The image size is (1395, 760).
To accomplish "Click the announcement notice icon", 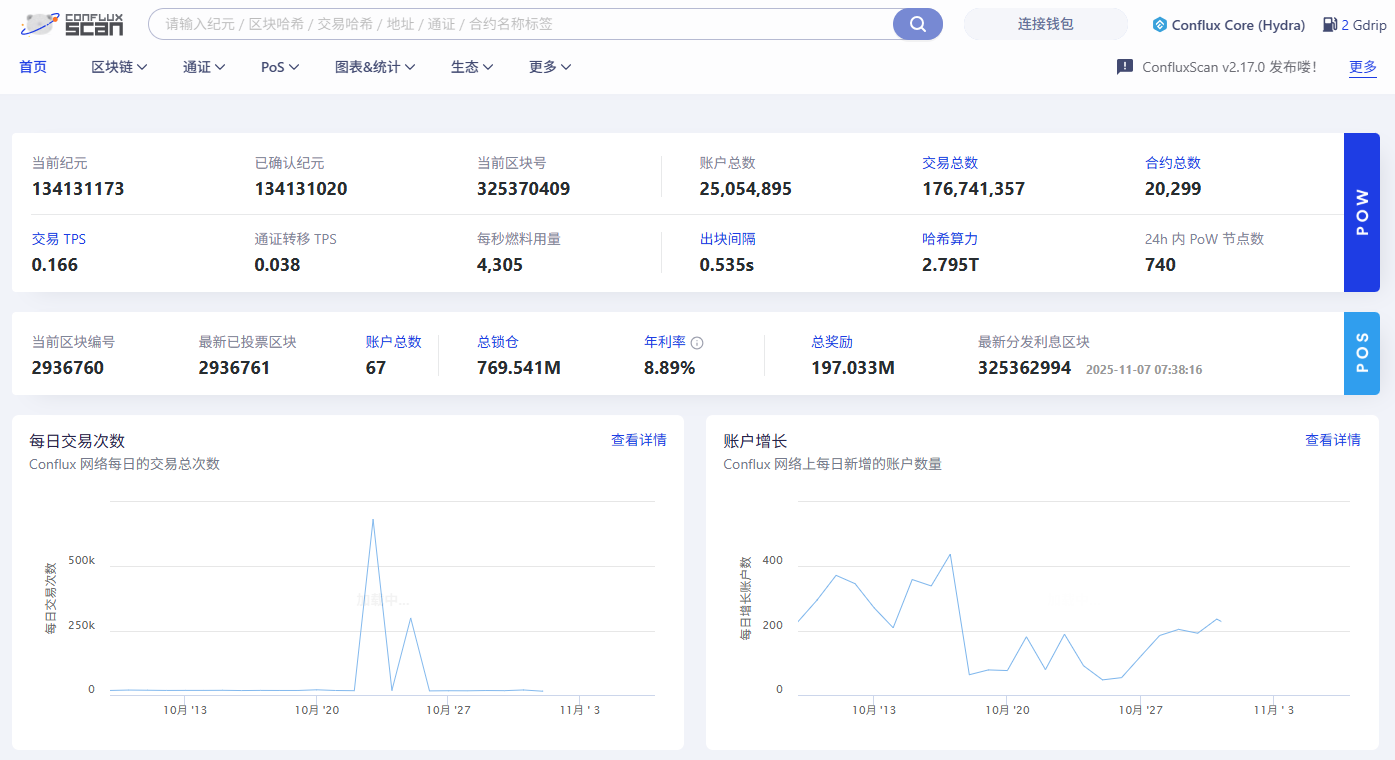I will pyautogui.click(x=1124, y=67).
